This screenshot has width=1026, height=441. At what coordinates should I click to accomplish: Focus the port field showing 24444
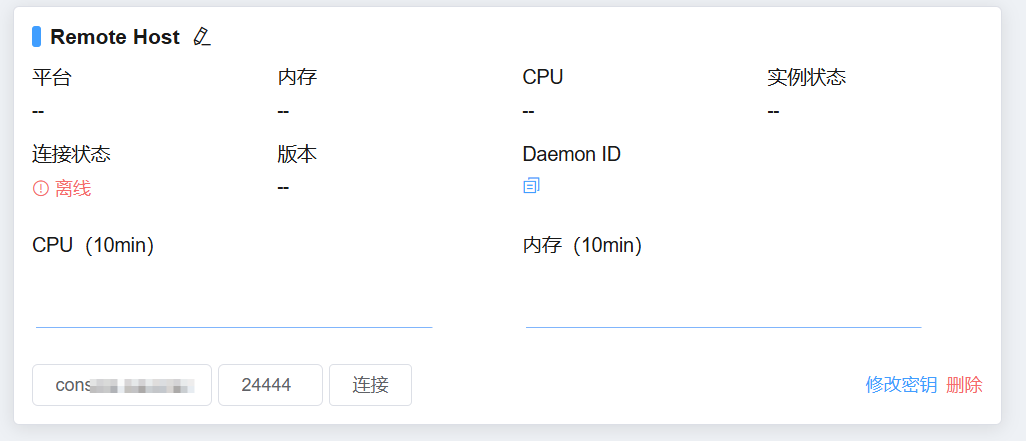270,385
